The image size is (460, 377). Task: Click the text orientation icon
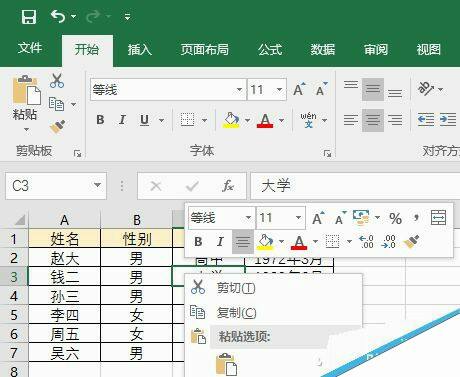click(426, 89)
